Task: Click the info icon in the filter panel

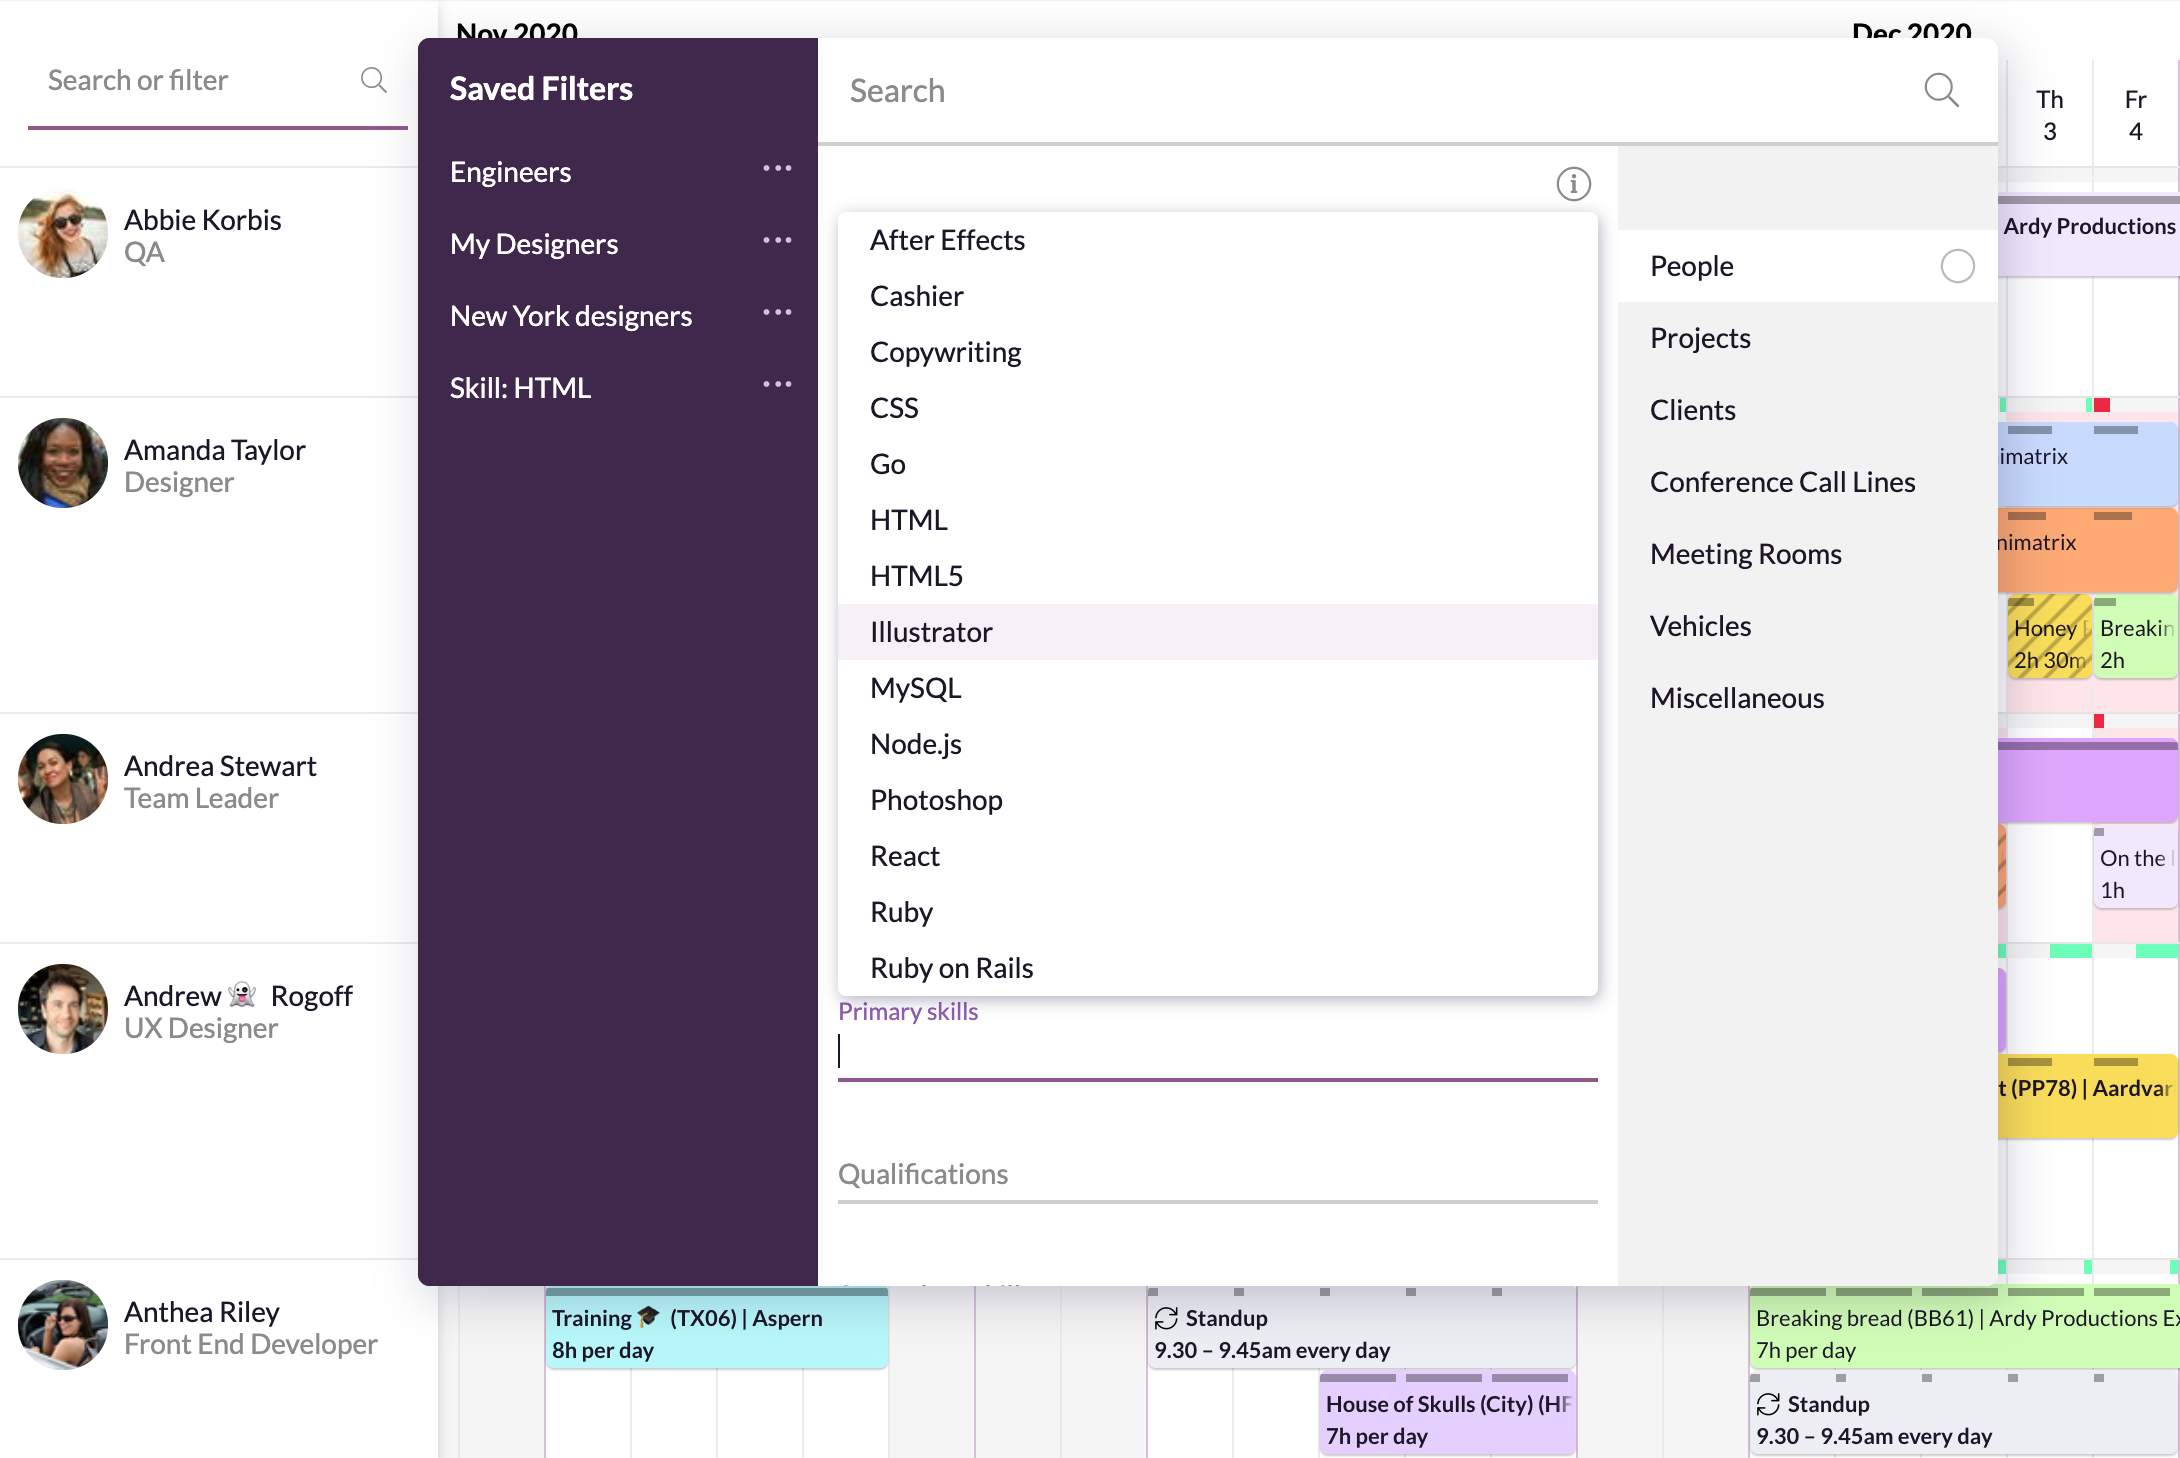Action: point(1573,184)
